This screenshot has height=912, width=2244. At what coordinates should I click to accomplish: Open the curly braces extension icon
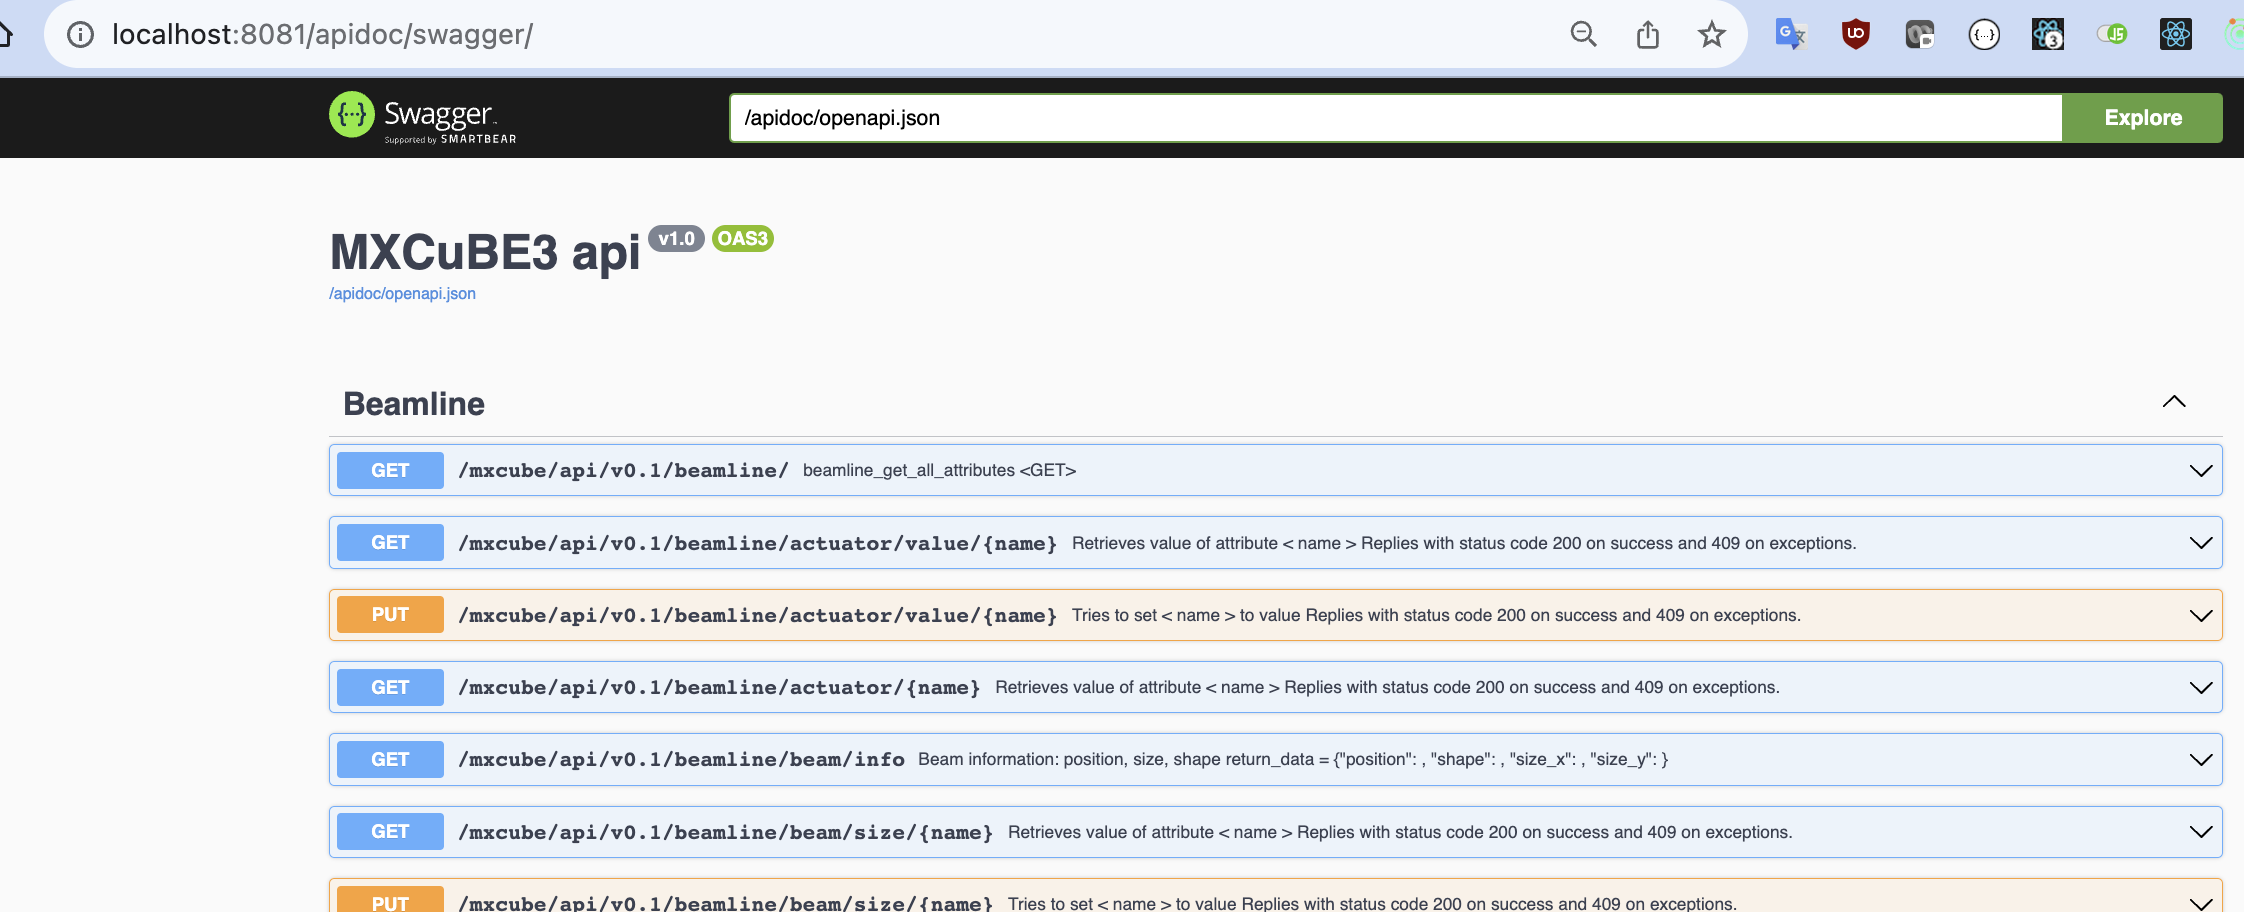point(1984,35)
